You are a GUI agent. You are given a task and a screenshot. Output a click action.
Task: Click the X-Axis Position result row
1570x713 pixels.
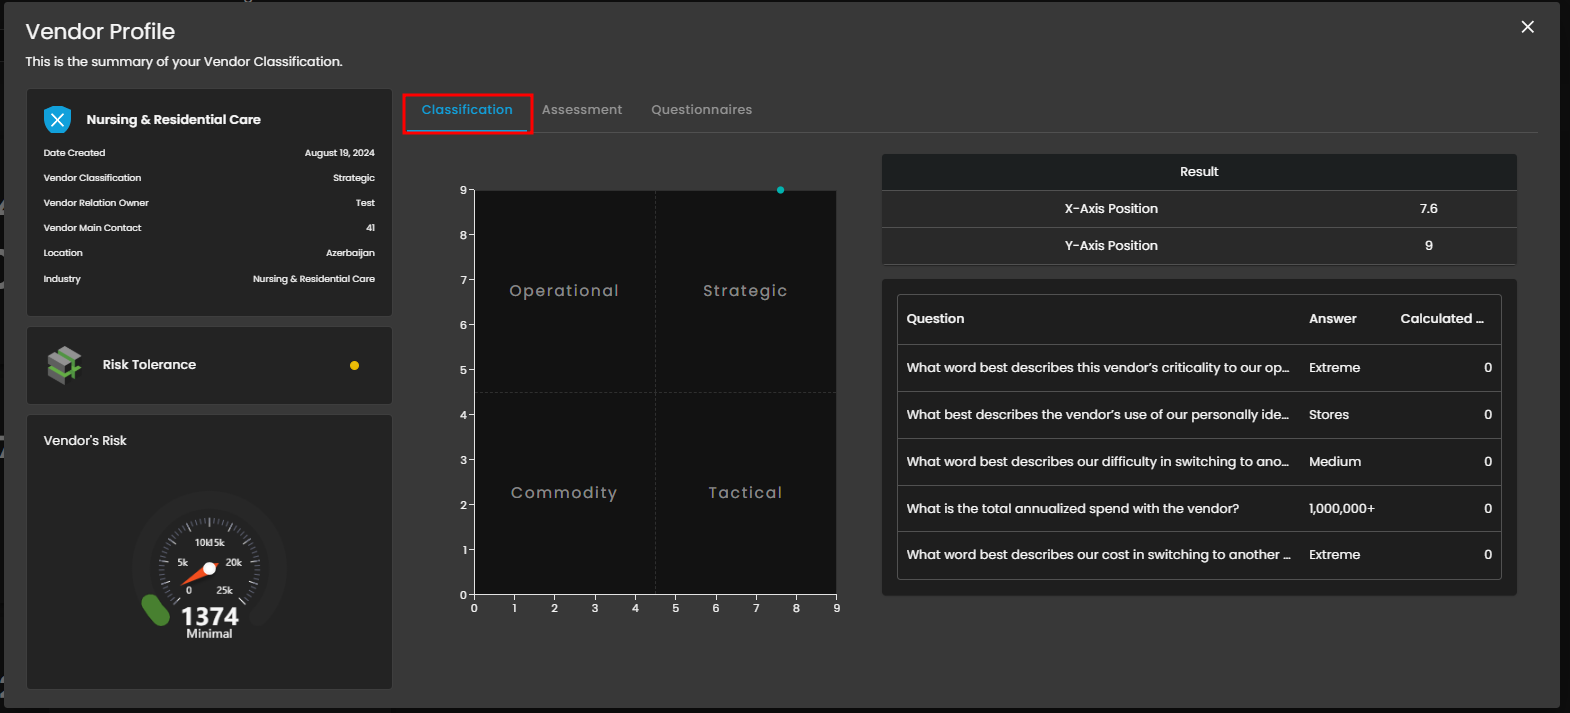click(1198, 209)
